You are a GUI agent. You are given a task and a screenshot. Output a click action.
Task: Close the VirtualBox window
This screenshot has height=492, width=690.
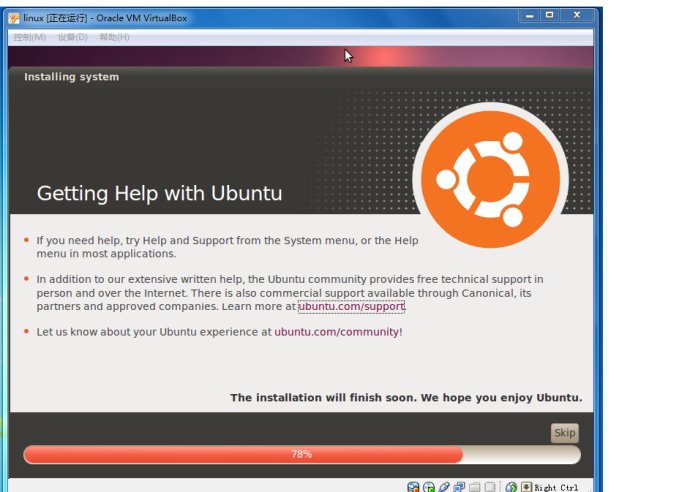(577, 15)
